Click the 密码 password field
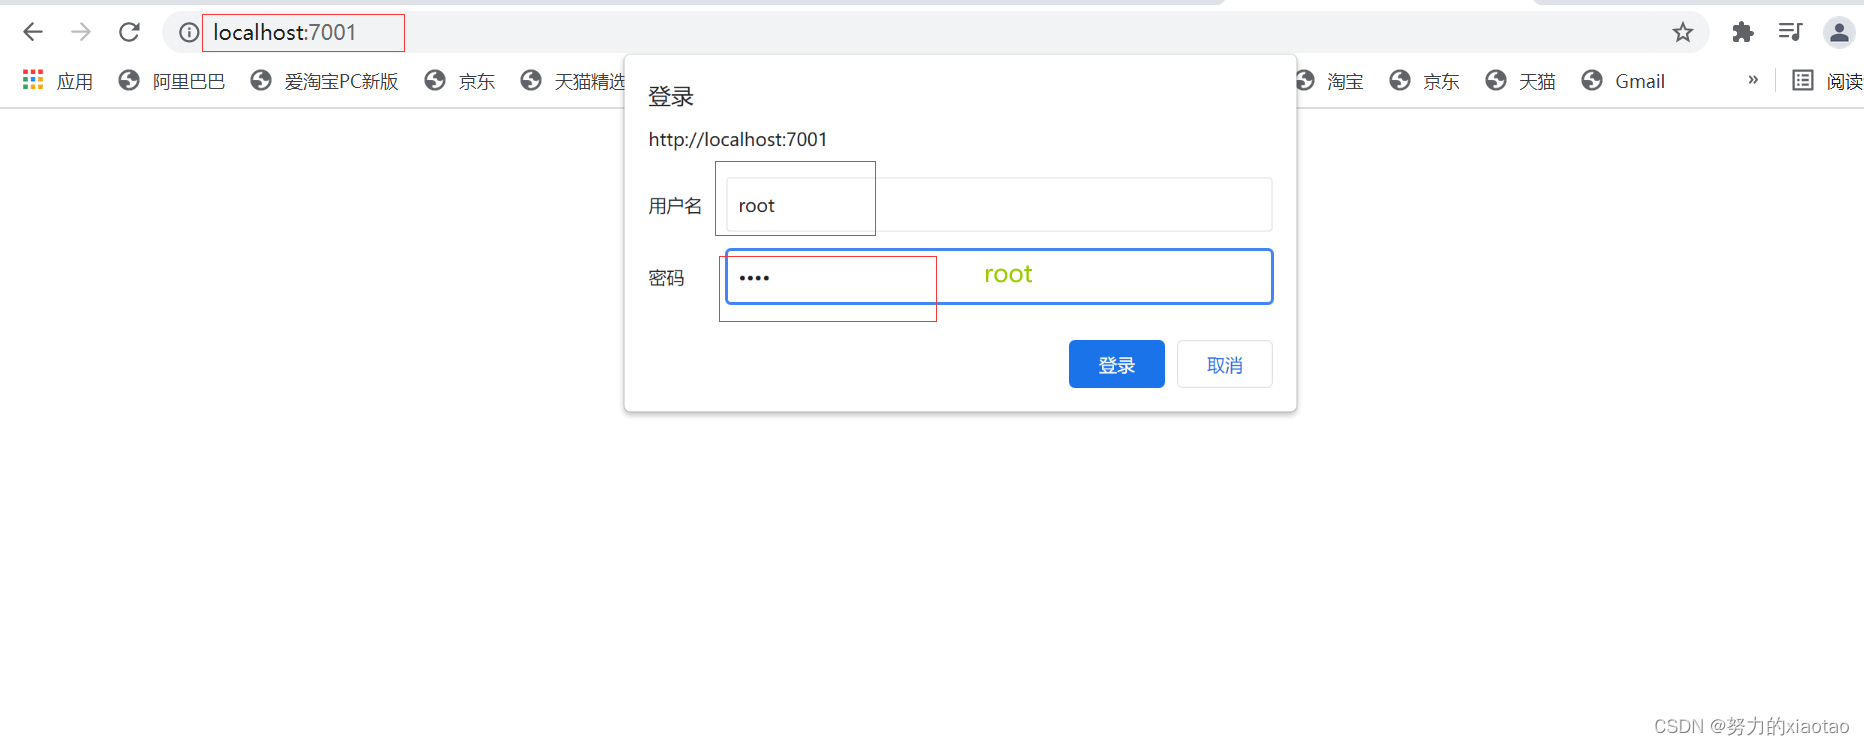The image size is (1864, 745). (999, 276)
